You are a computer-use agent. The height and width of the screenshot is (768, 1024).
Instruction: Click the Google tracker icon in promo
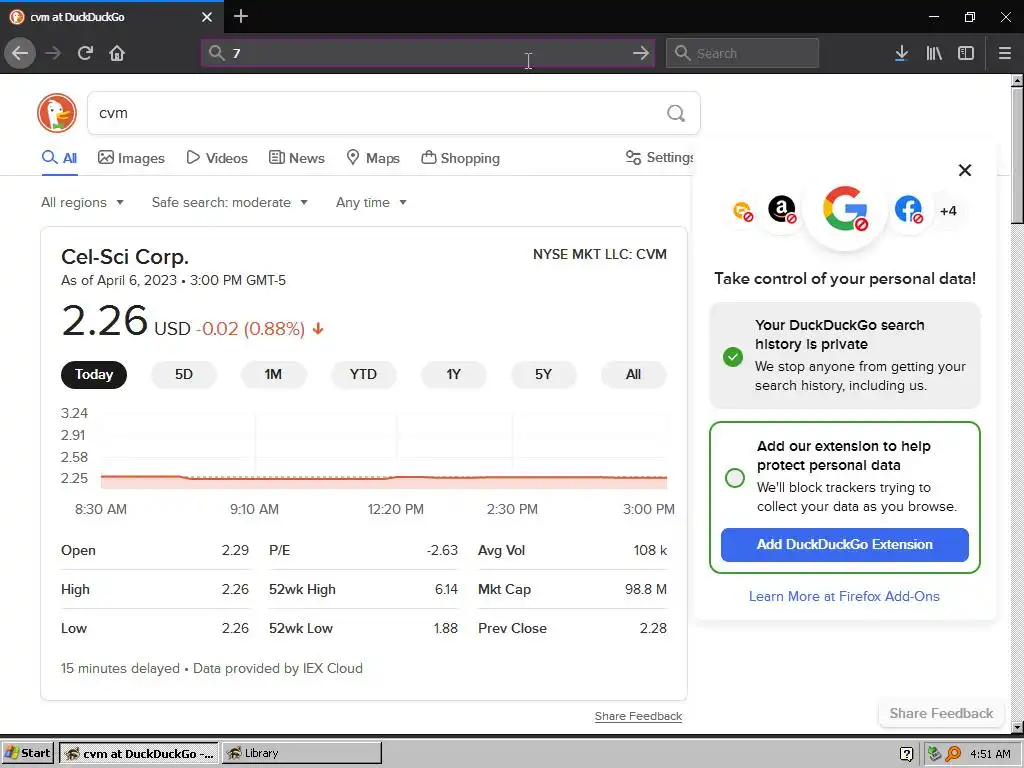tap(845, 210)
